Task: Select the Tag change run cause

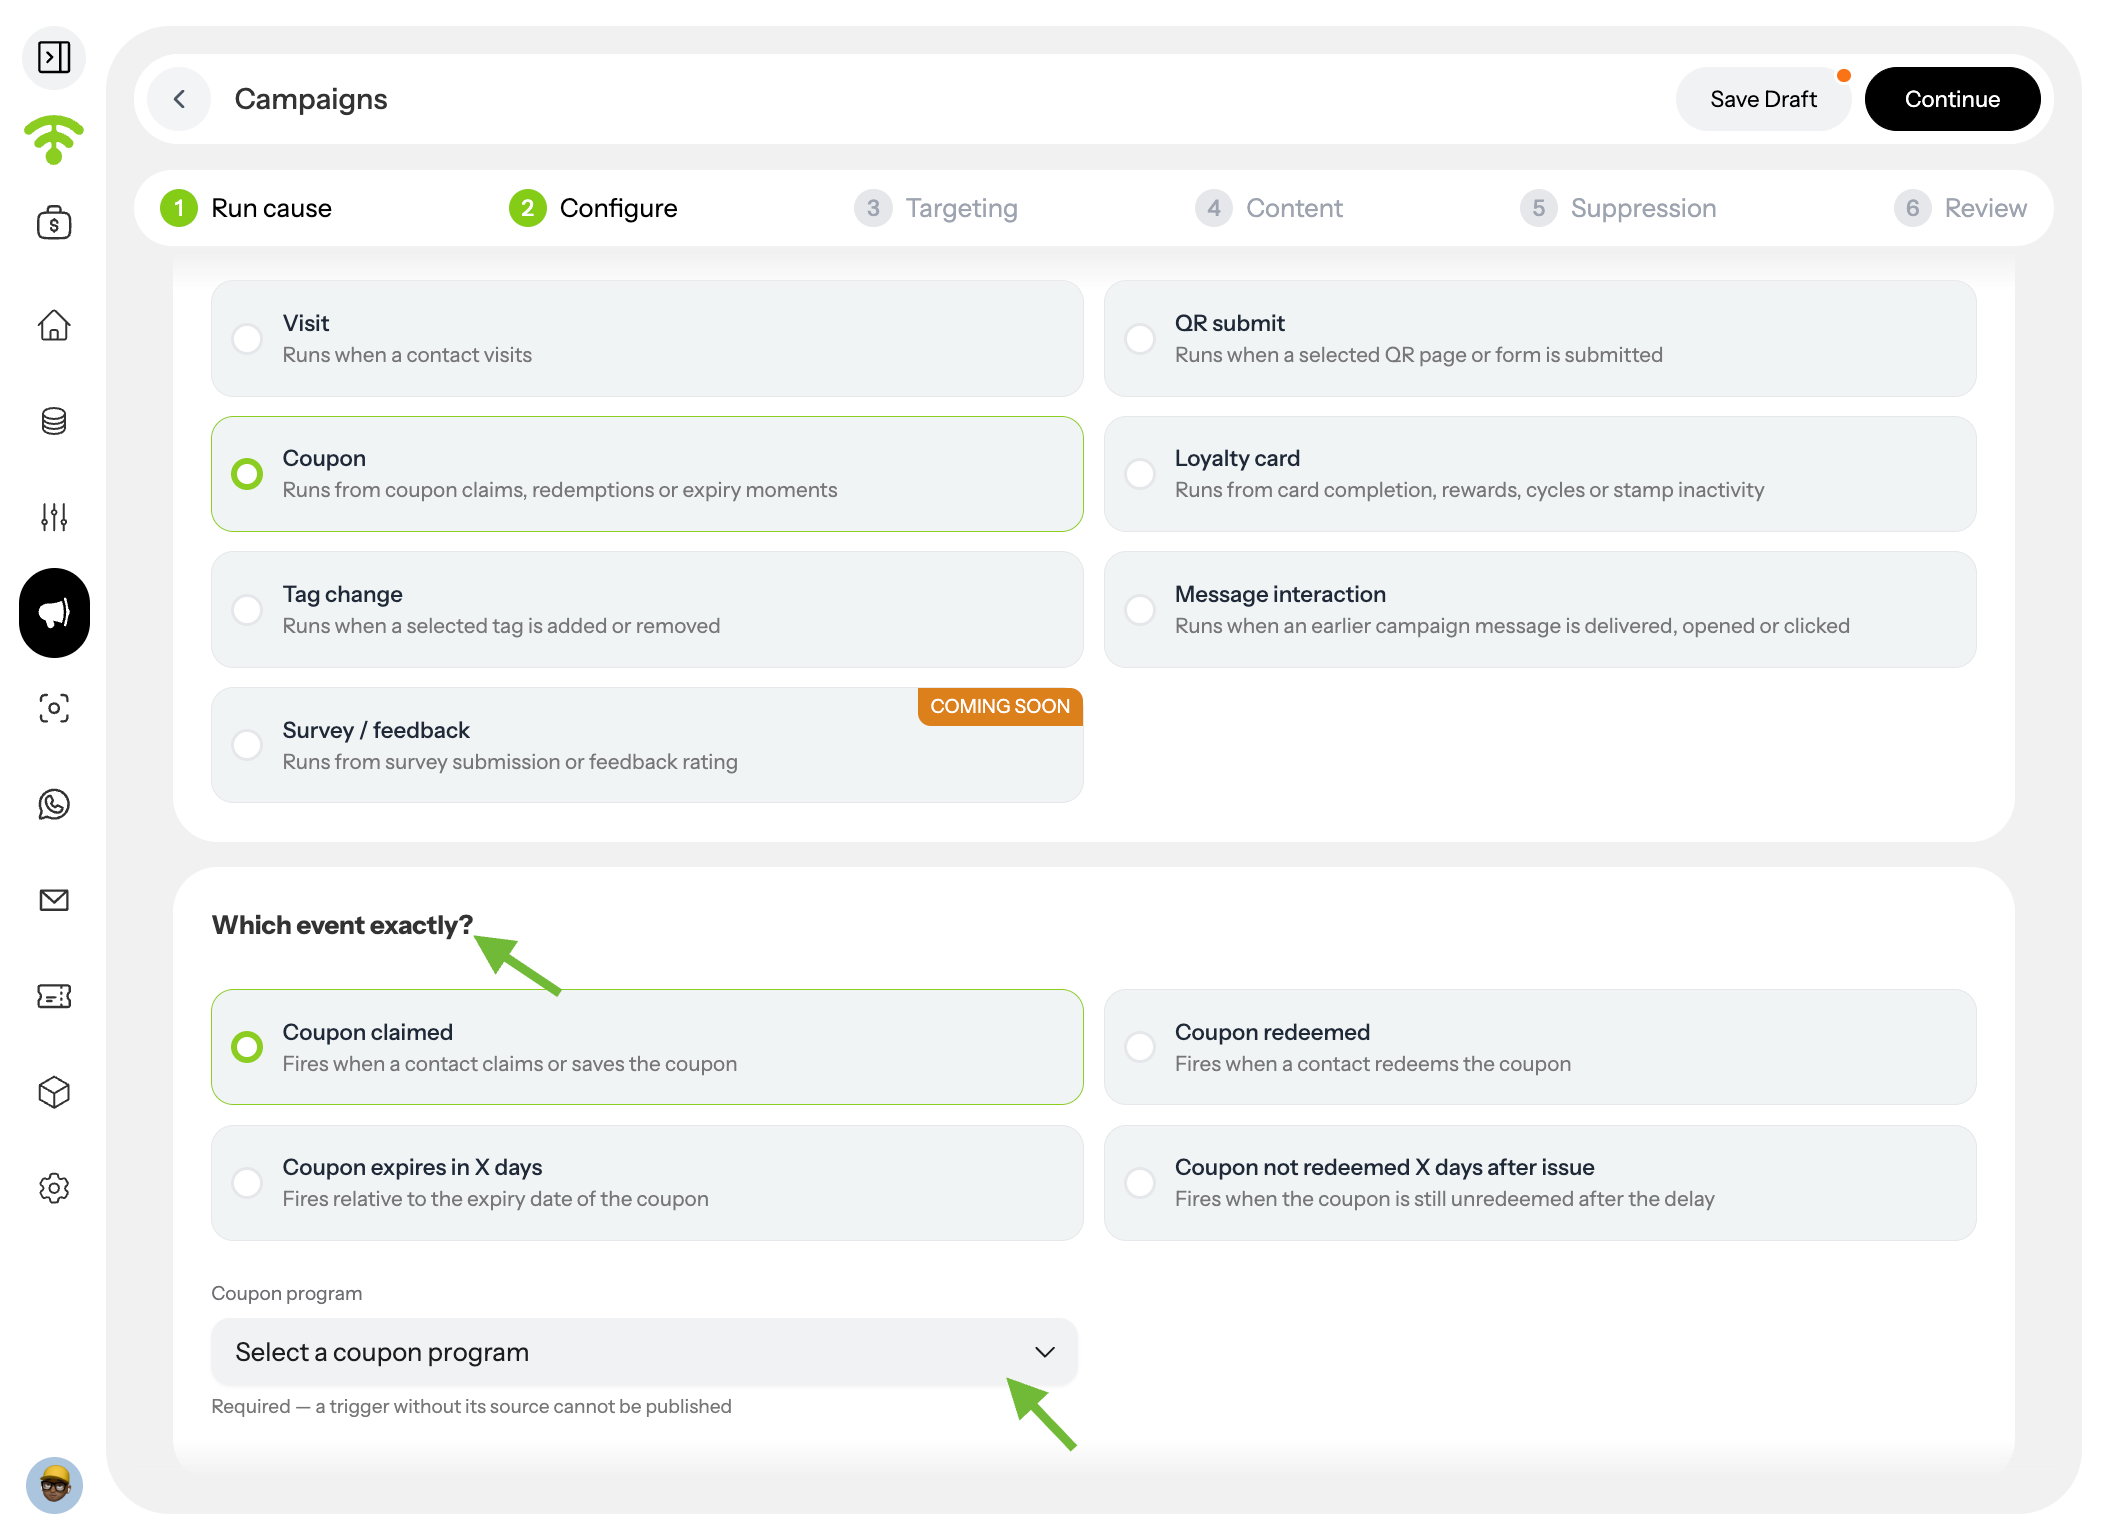Action: [x=647, y=610]
